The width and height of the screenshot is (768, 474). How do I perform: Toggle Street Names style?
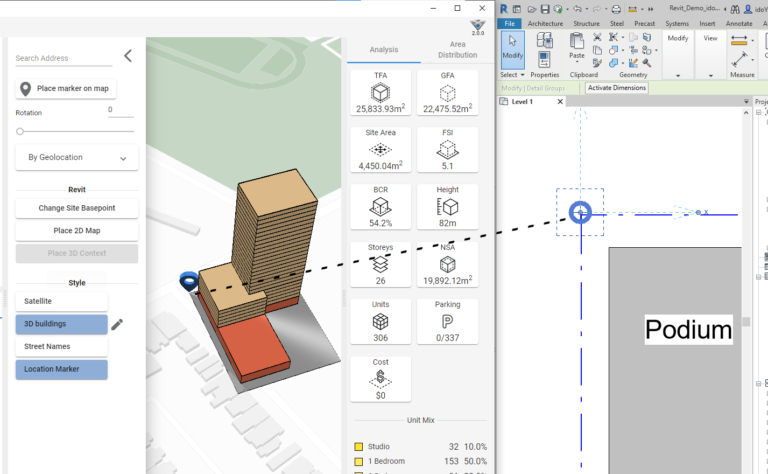click(62, 347)
